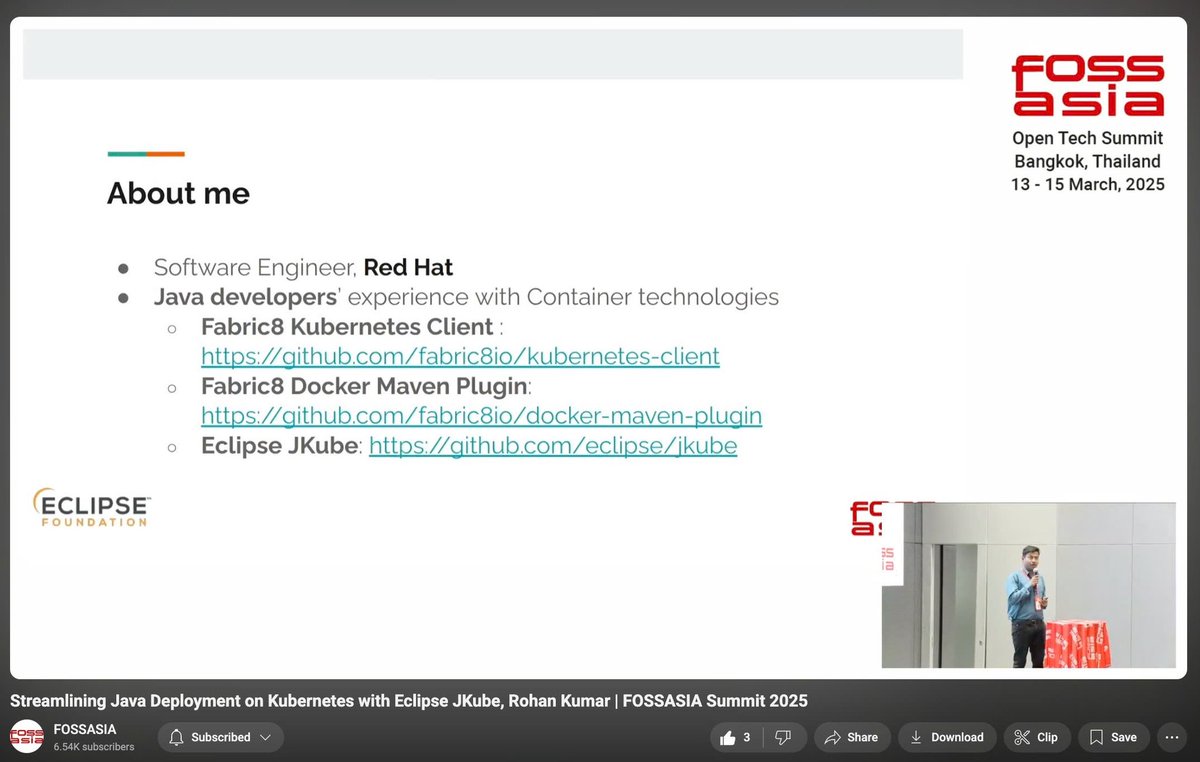Click the speaker camera inset in video
Viewport: 1200px width, 762px height.
1028,585
